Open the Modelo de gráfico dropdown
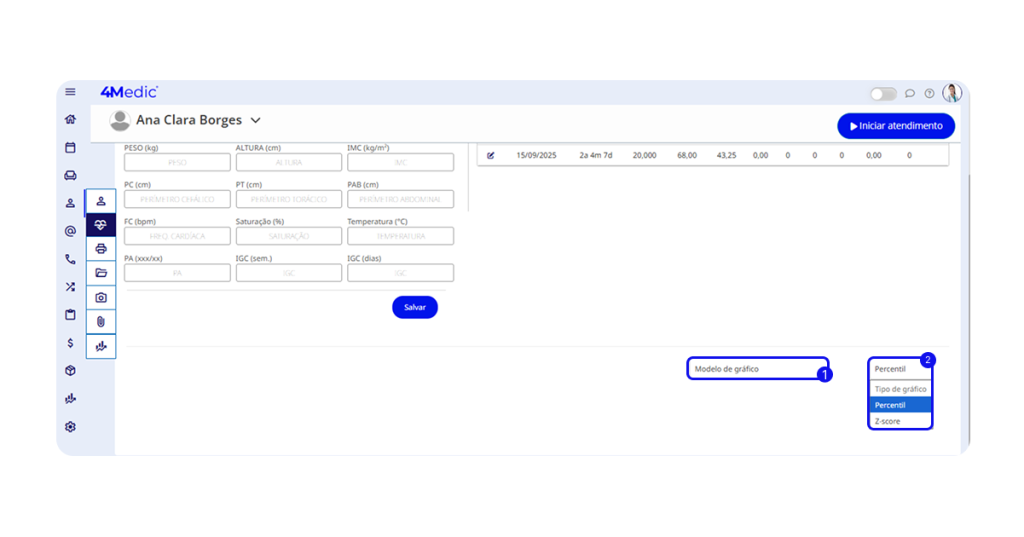1024x537 pixels. (x=757, y=369)
